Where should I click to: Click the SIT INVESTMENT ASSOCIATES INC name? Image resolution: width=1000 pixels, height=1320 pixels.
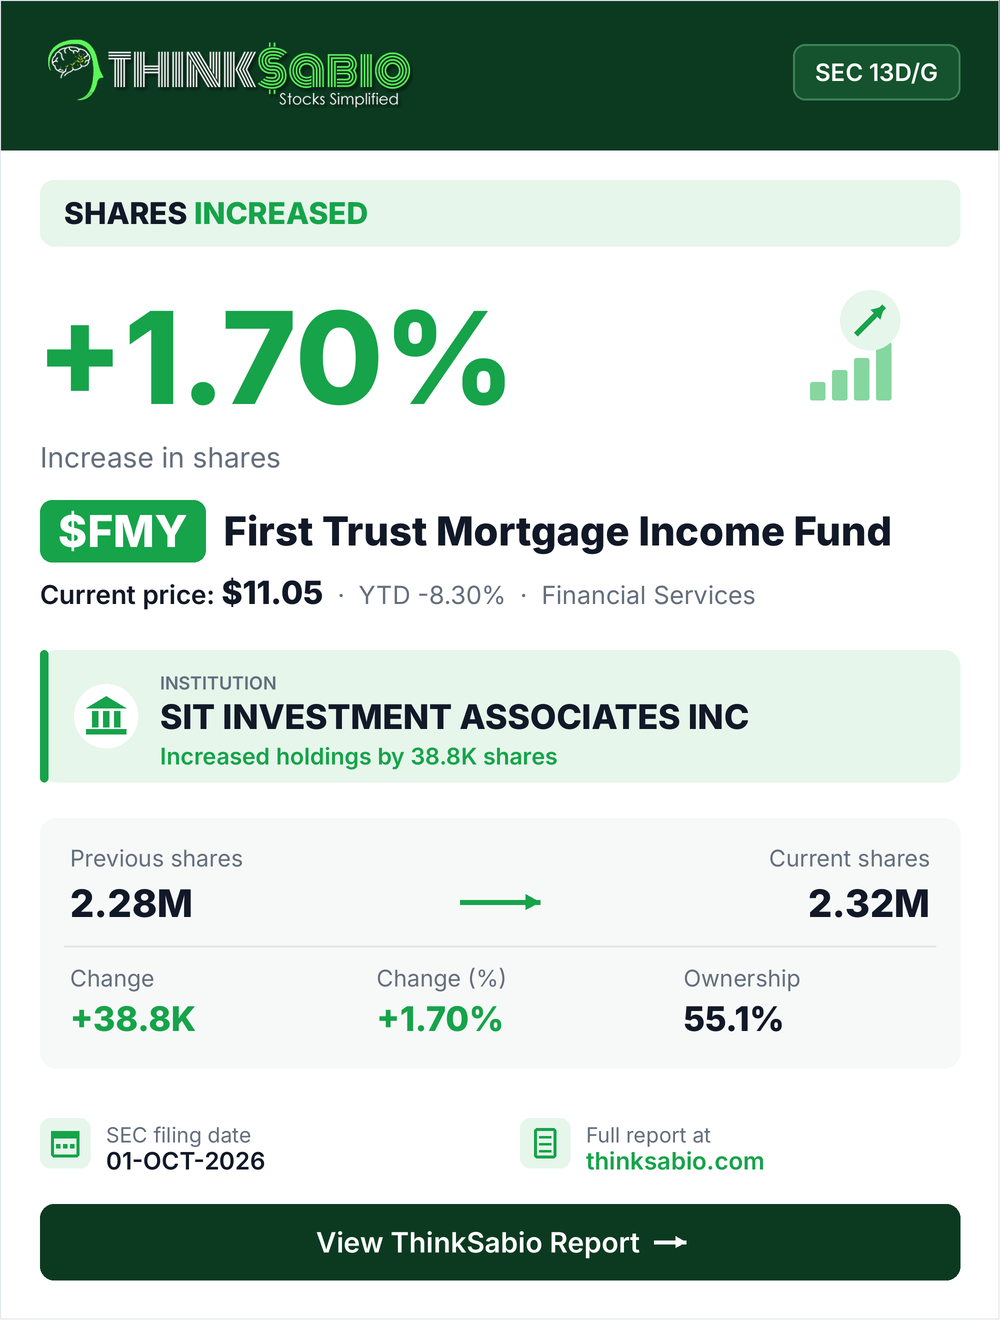coord(454,717)
